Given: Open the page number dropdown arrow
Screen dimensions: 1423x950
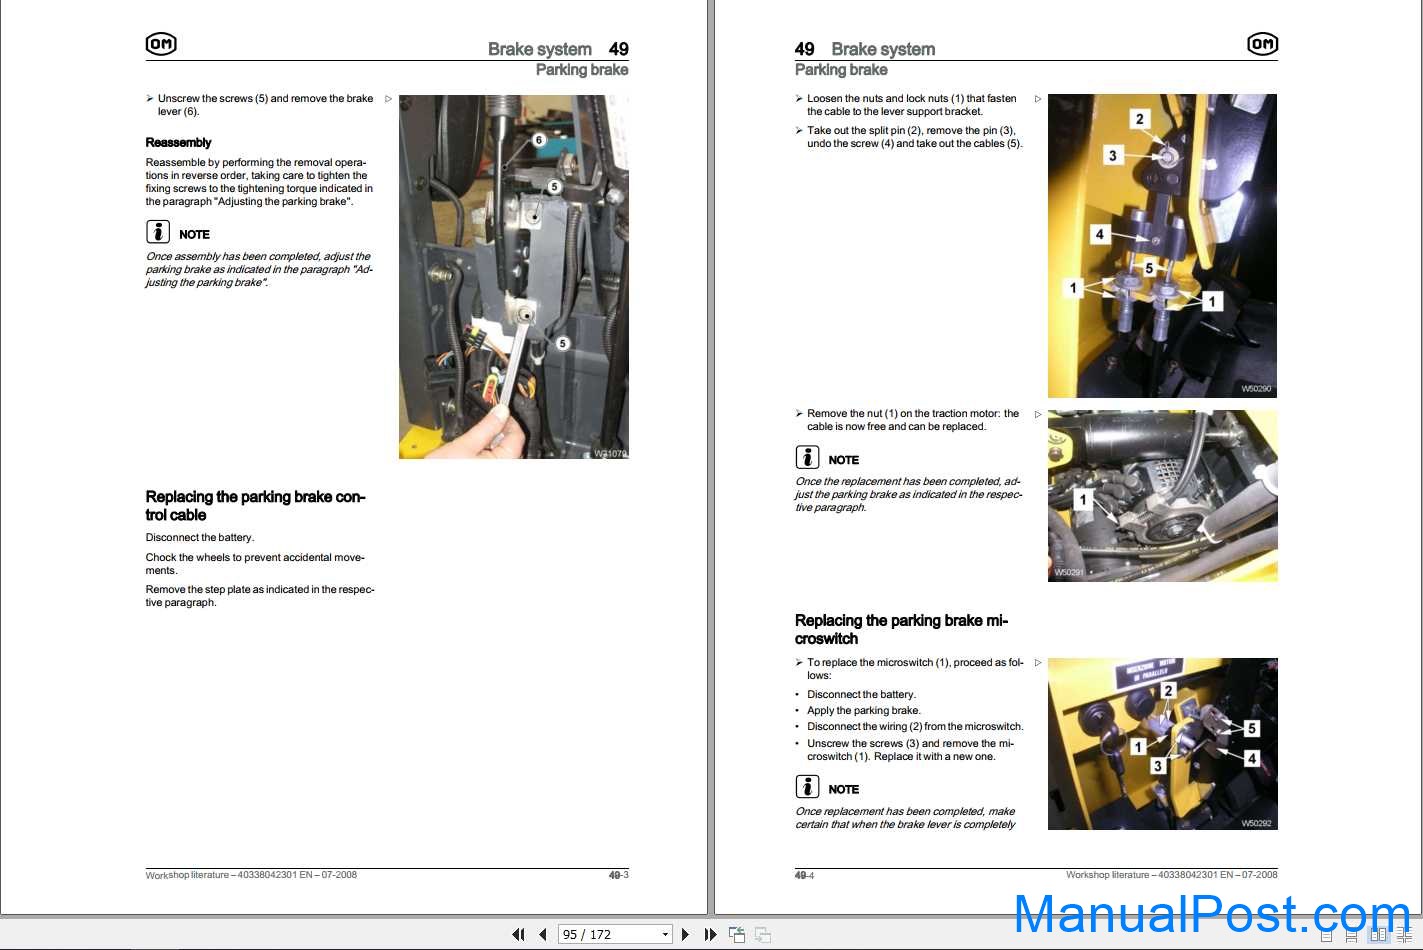Looking at the screenshot, I should [x=665, y=934].
